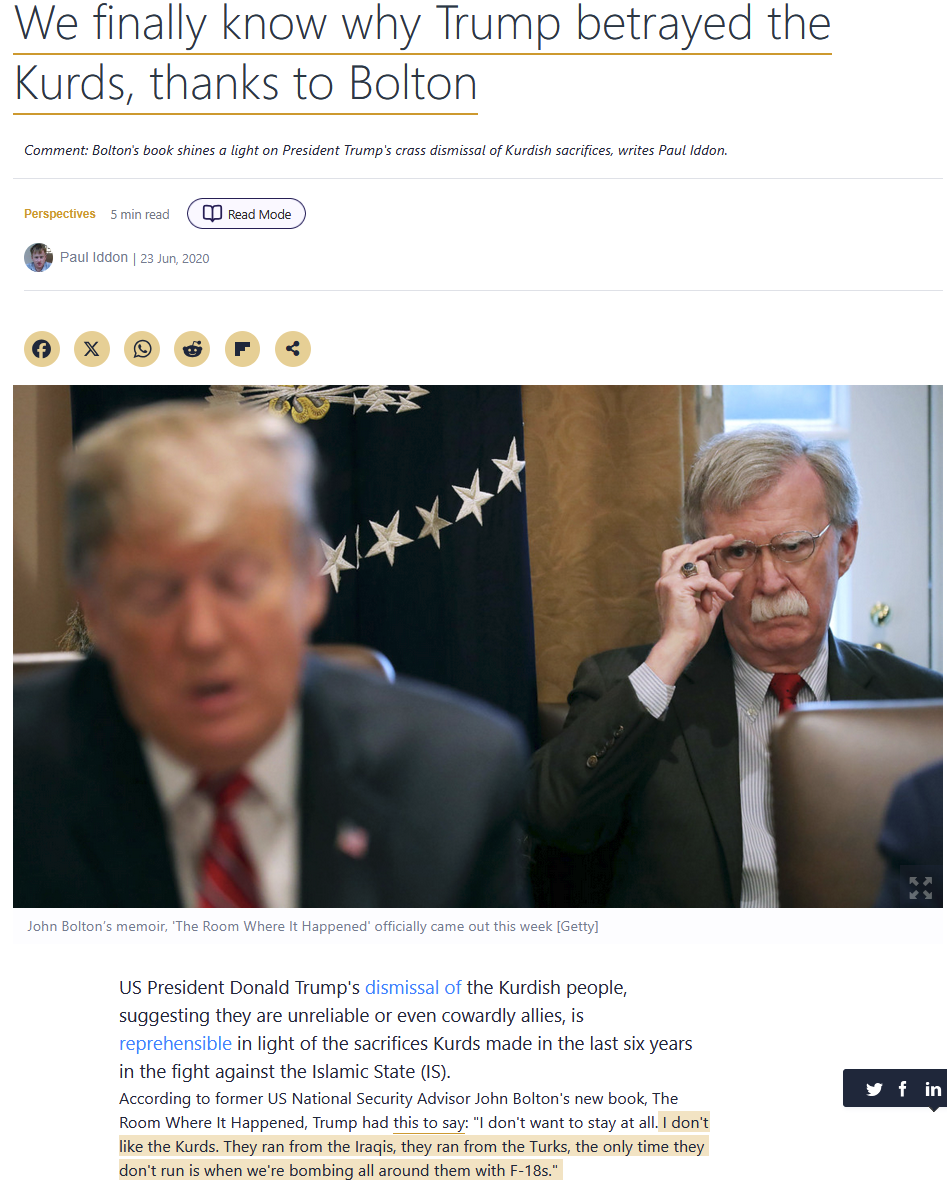The width and height of the screenshot is (947, 1201).
Task: Share article via WhatsApp
Action: point(142,349)
